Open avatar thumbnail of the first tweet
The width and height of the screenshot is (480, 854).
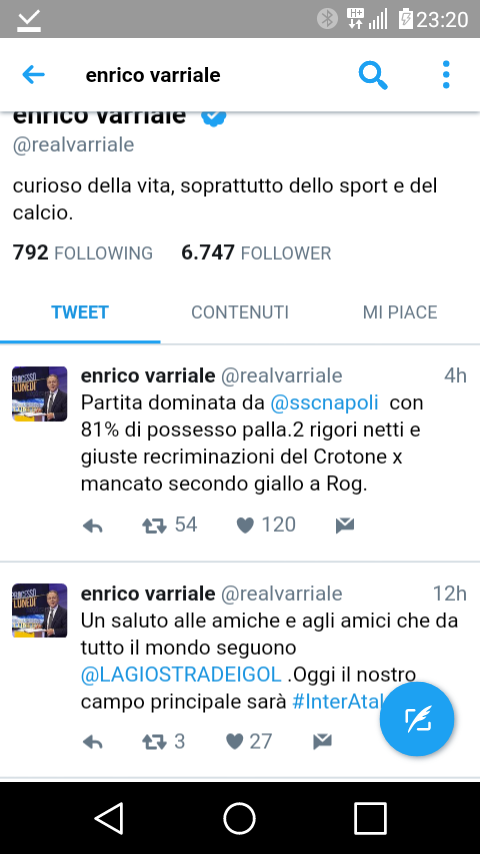pyautogui.click(x=40, y=394)
